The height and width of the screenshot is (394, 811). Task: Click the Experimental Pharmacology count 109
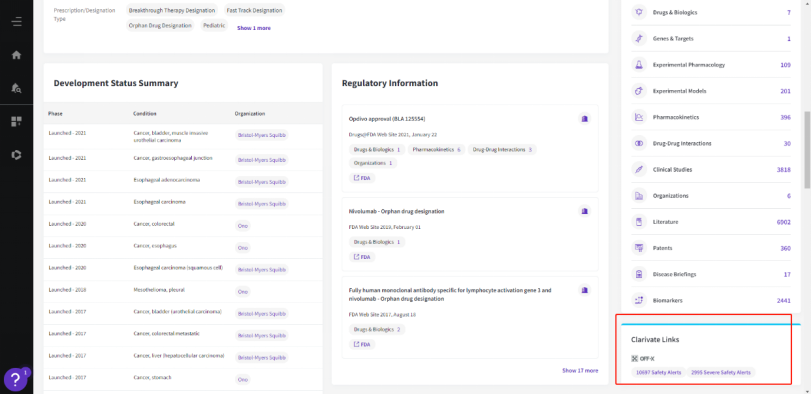785,65
